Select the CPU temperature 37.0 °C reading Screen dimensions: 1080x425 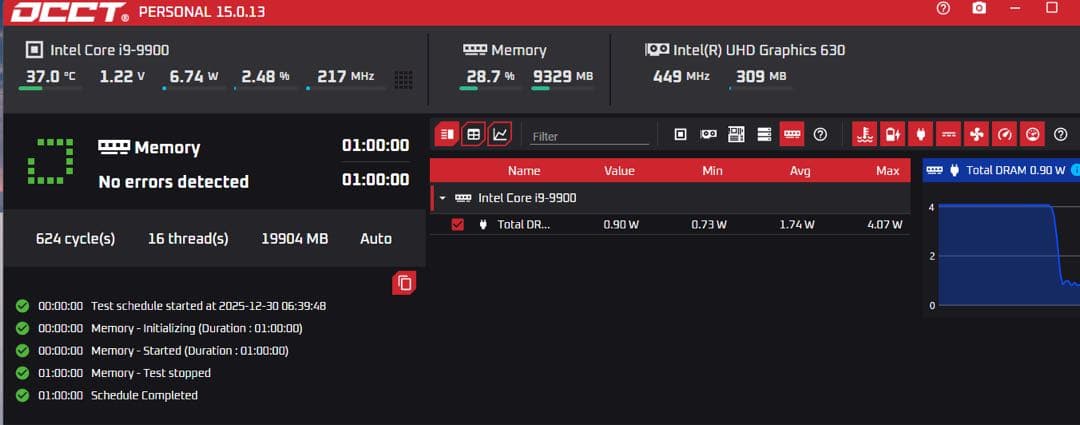[x=51, y=76]
